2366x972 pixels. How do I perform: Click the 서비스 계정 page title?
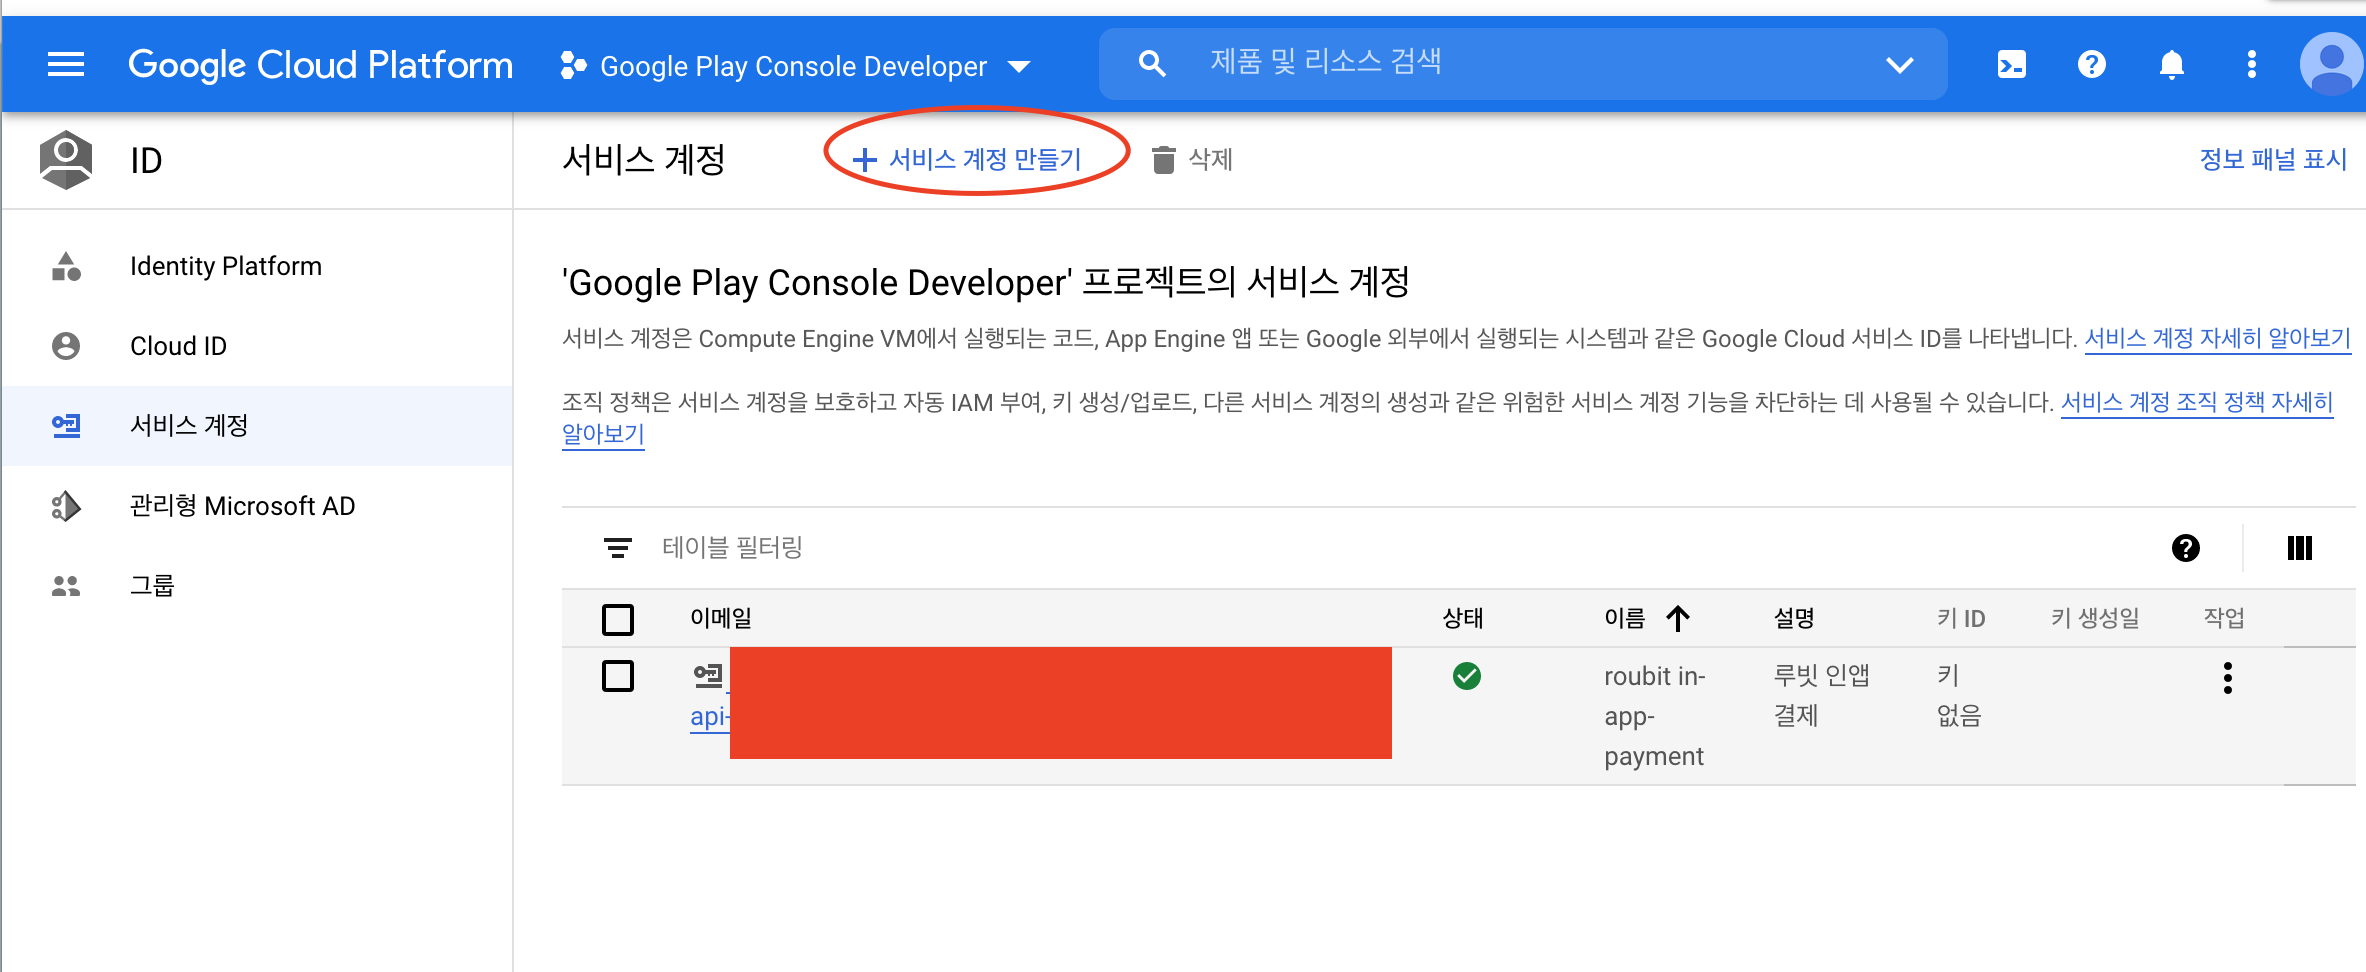pos(644,159)
